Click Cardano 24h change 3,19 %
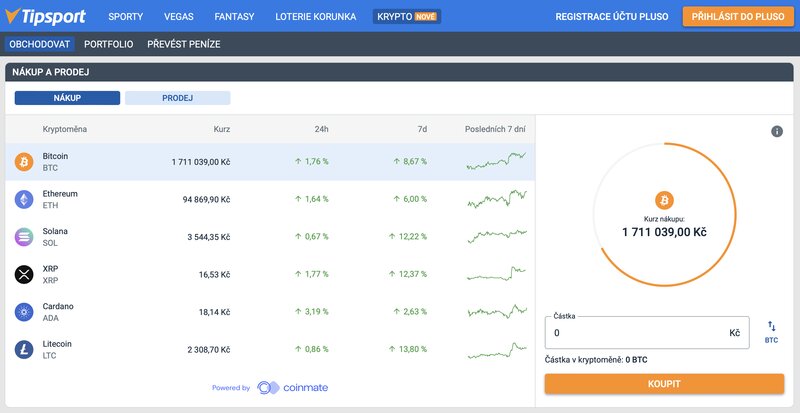 (x=312, y=311)
